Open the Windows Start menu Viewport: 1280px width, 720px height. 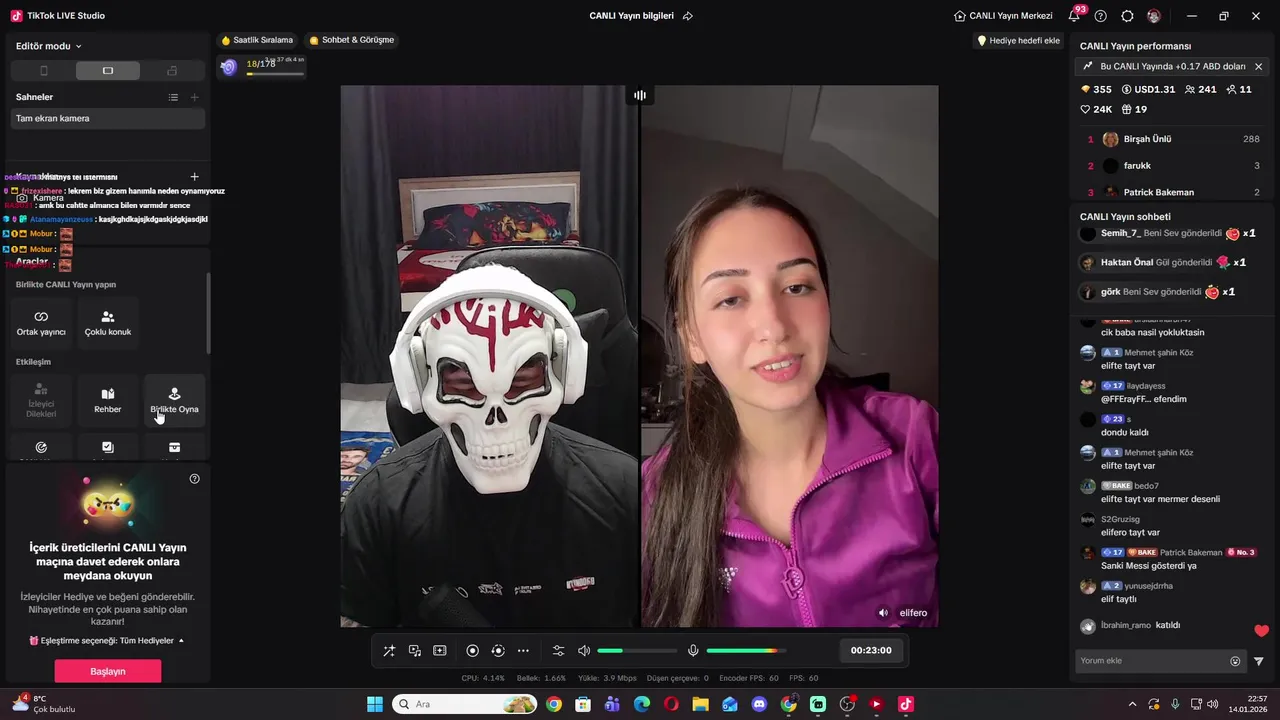pos(375,704)
